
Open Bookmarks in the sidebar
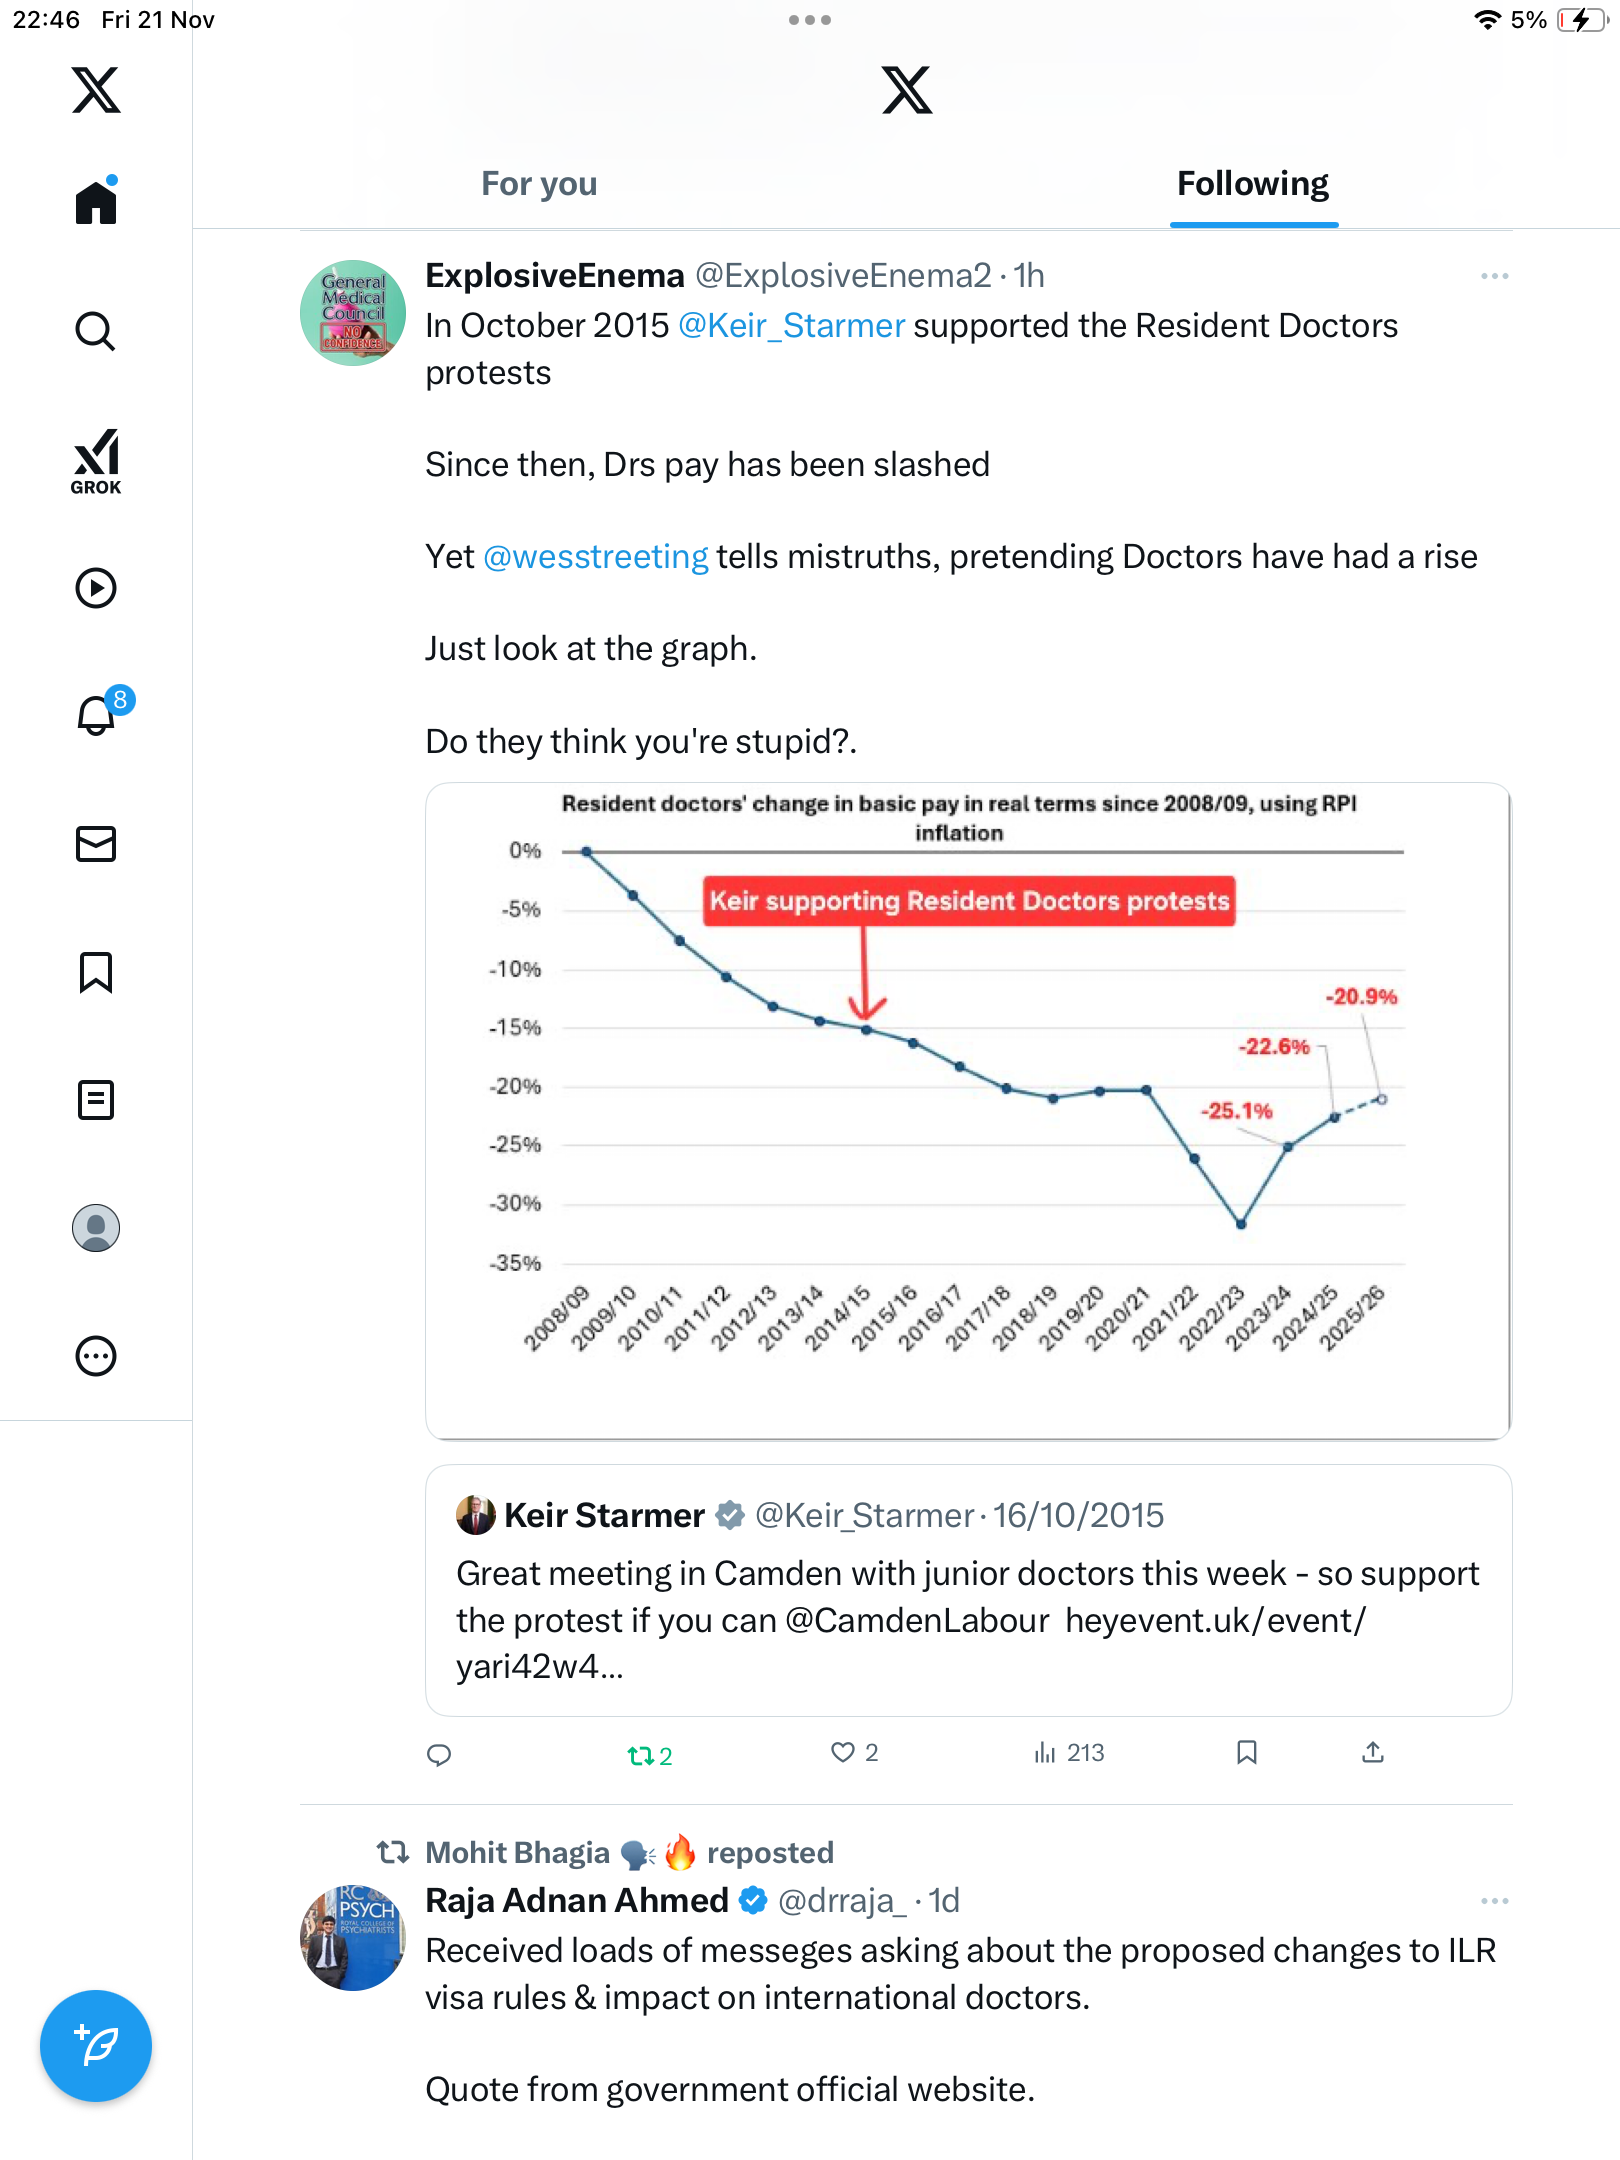pos(96,972)
